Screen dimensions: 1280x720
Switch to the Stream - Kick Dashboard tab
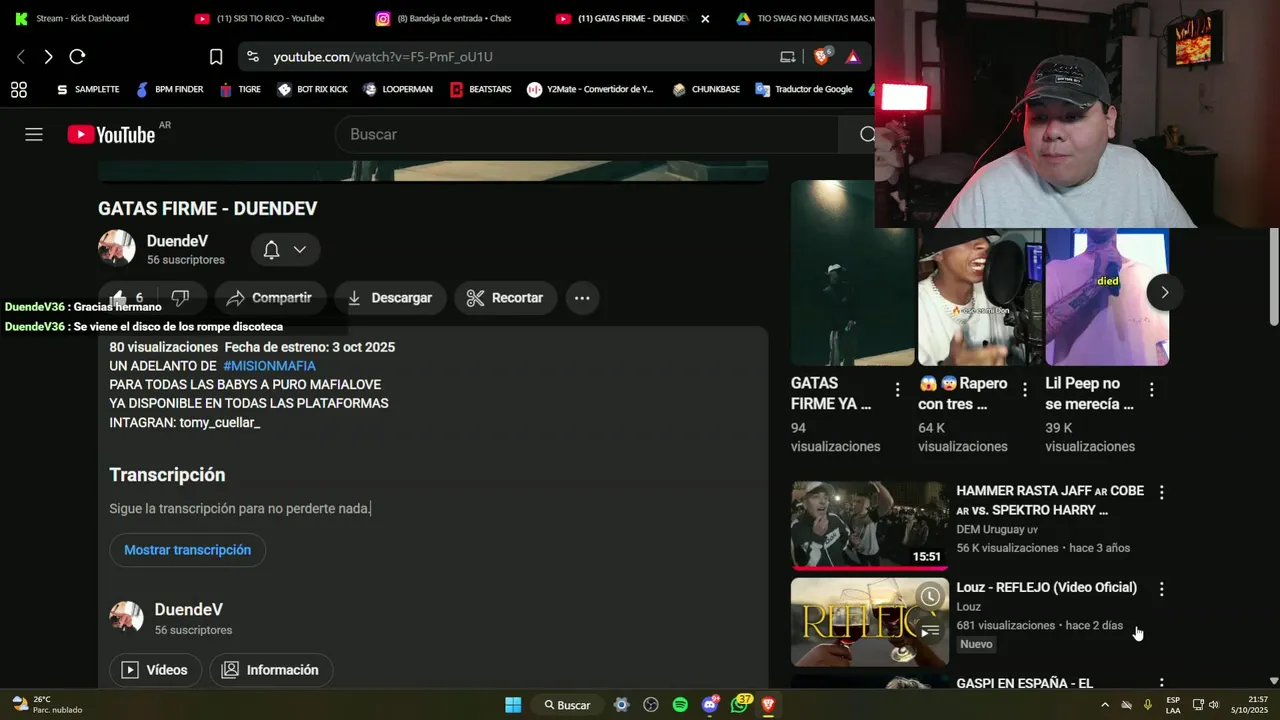82,18
